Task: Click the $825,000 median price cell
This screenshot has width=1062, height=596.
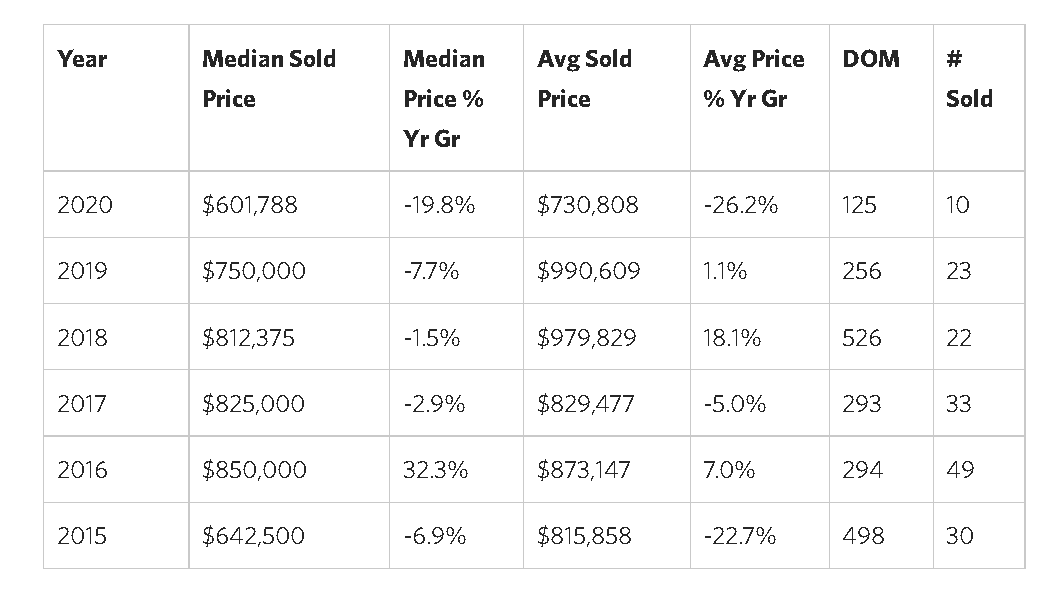Action: [x=253, y=404]
